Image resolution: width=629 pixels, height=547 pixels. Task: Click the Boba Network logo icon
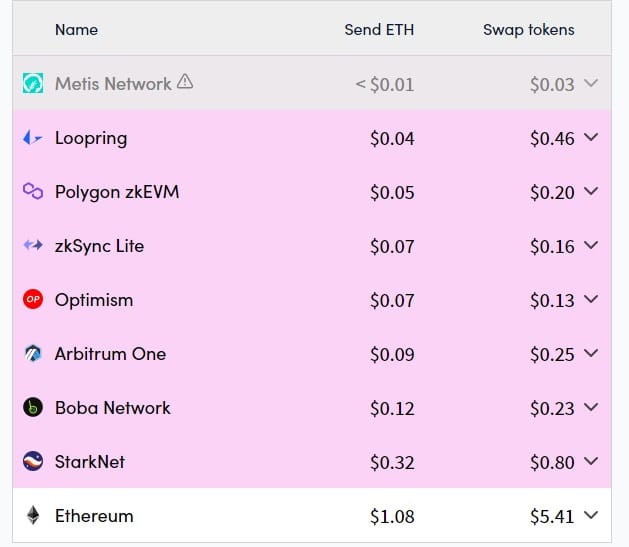pyautogui.click(x=33, y=407)
